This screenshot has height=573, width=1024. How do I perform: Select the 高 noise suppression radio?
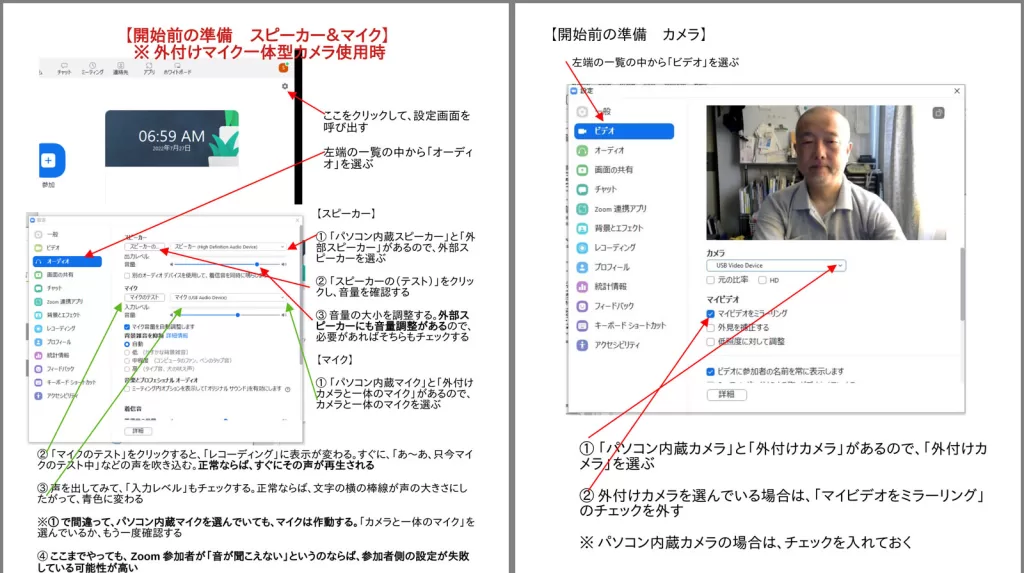(x=127, y=368)
